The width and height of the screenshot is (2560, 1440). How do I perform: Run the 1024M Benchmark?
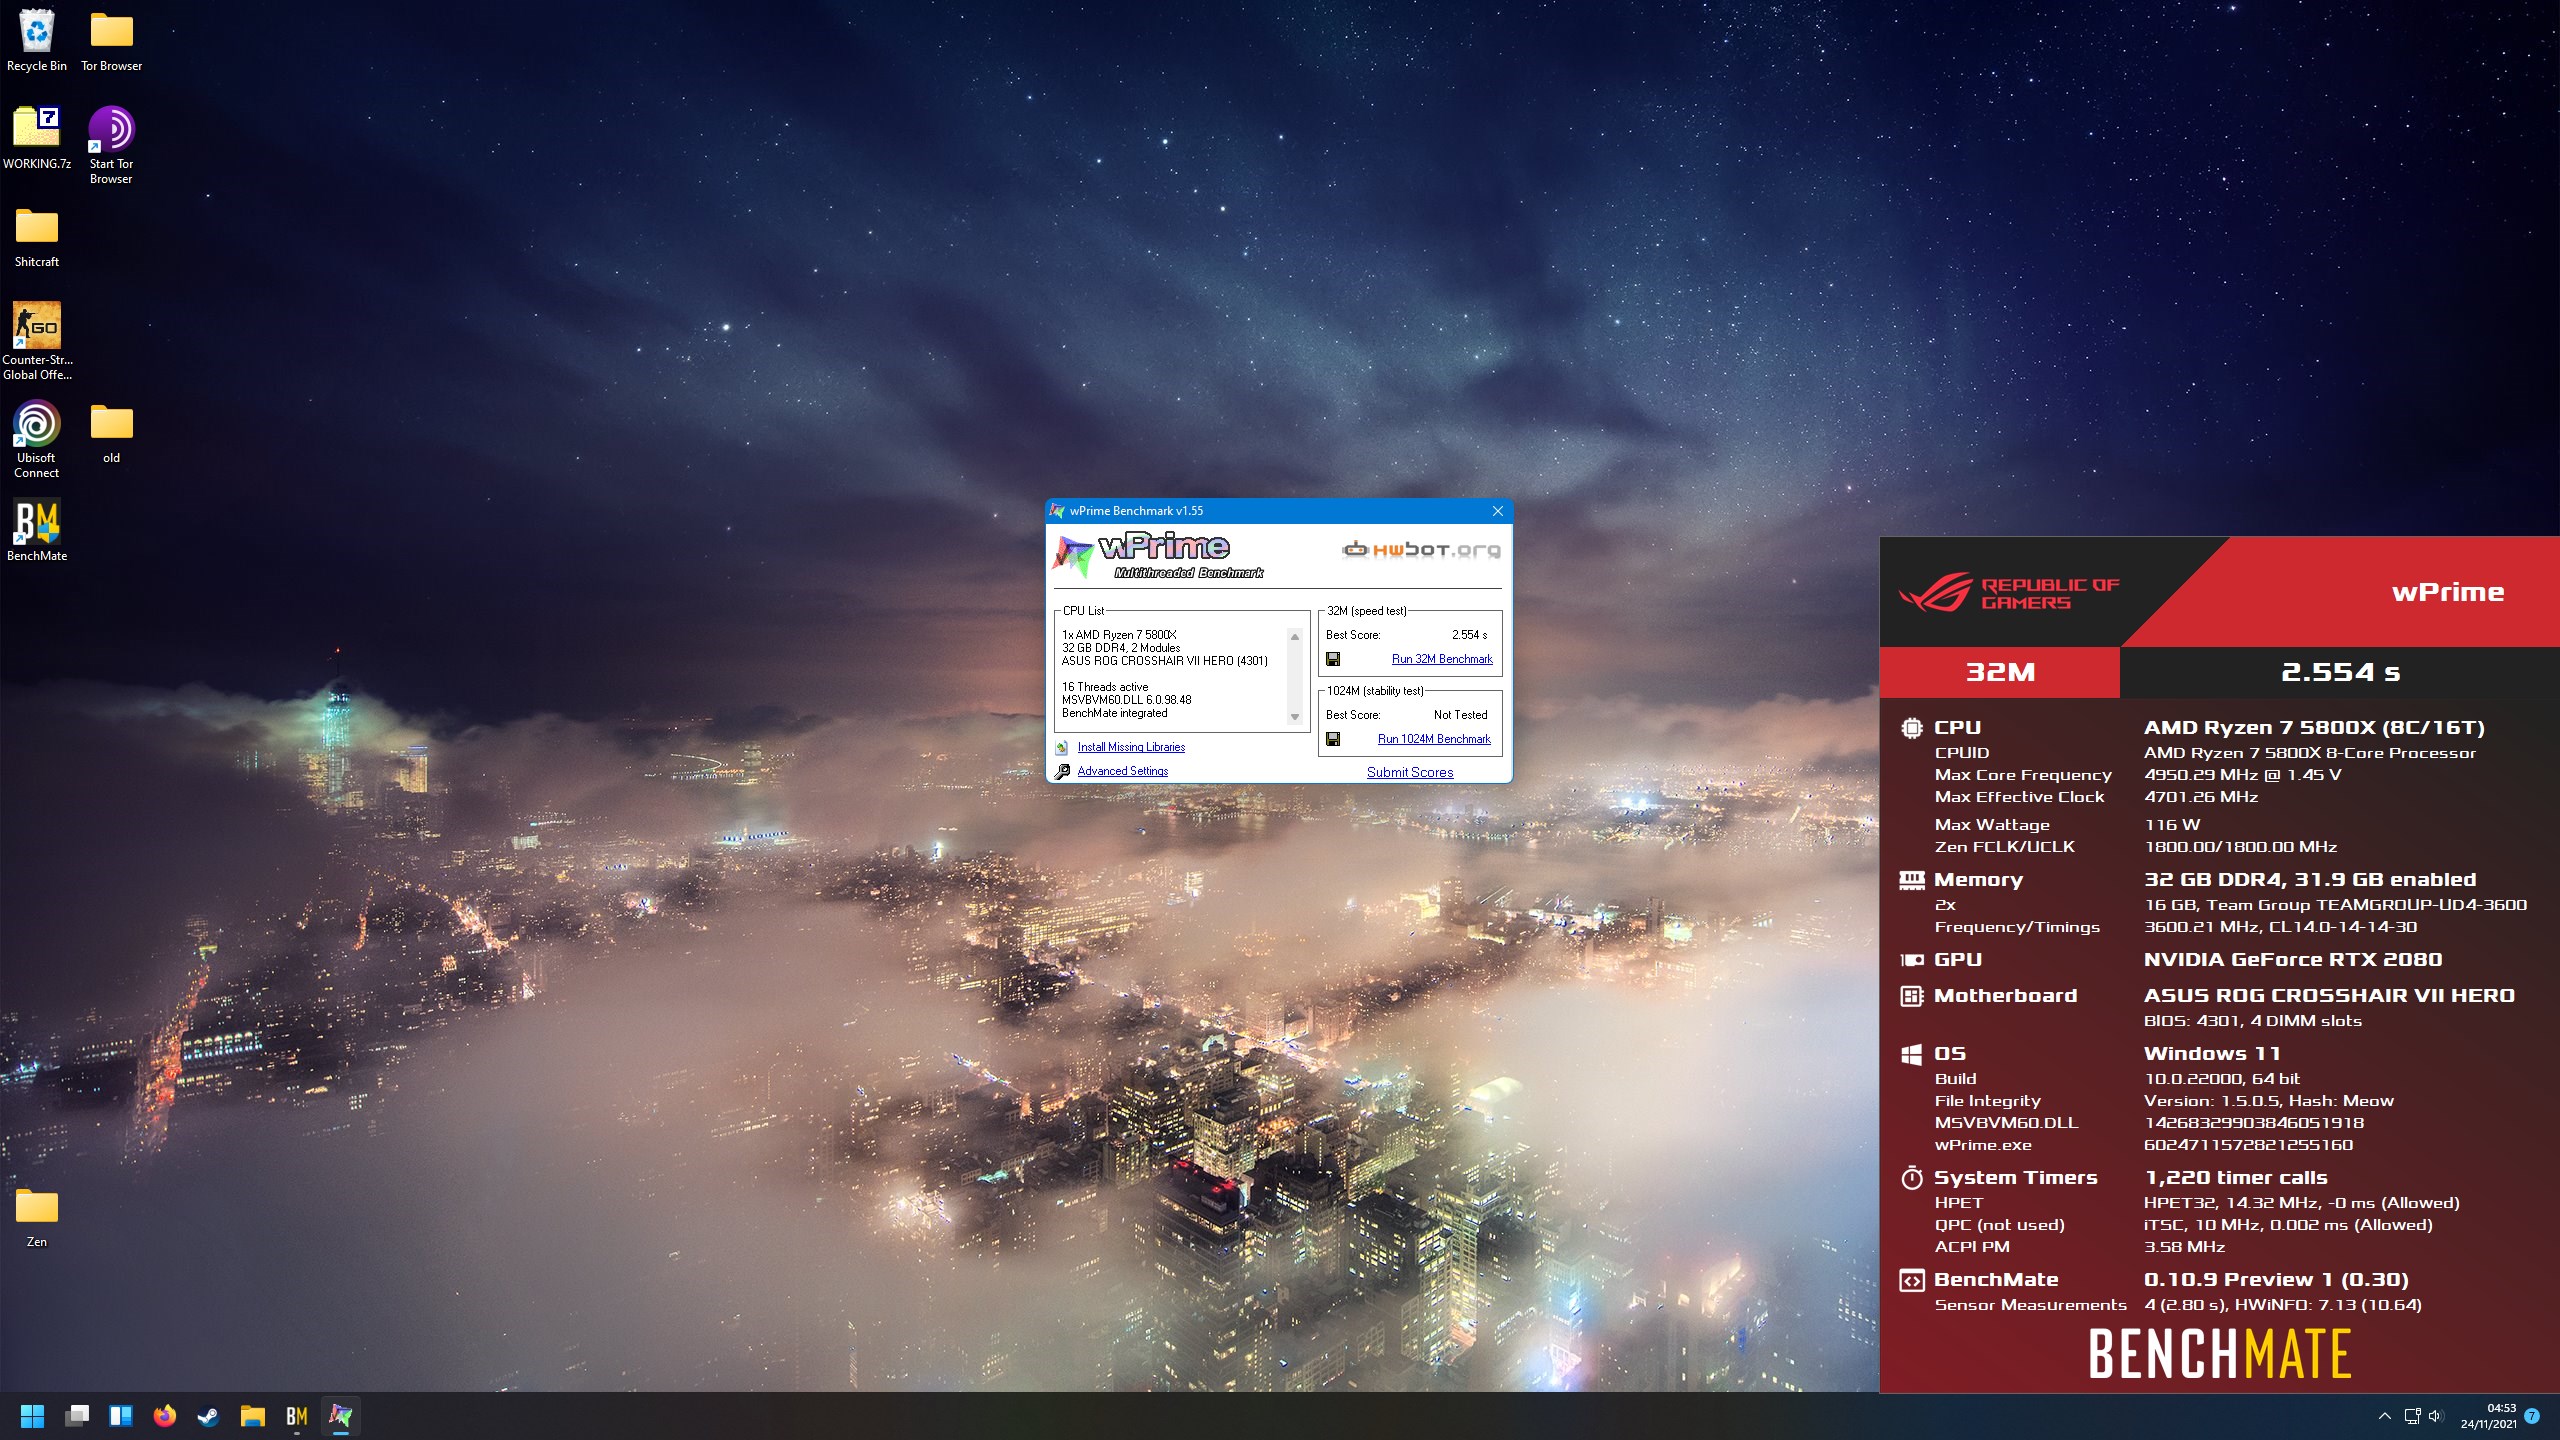pyautogui.click(x=1434, y=739)
